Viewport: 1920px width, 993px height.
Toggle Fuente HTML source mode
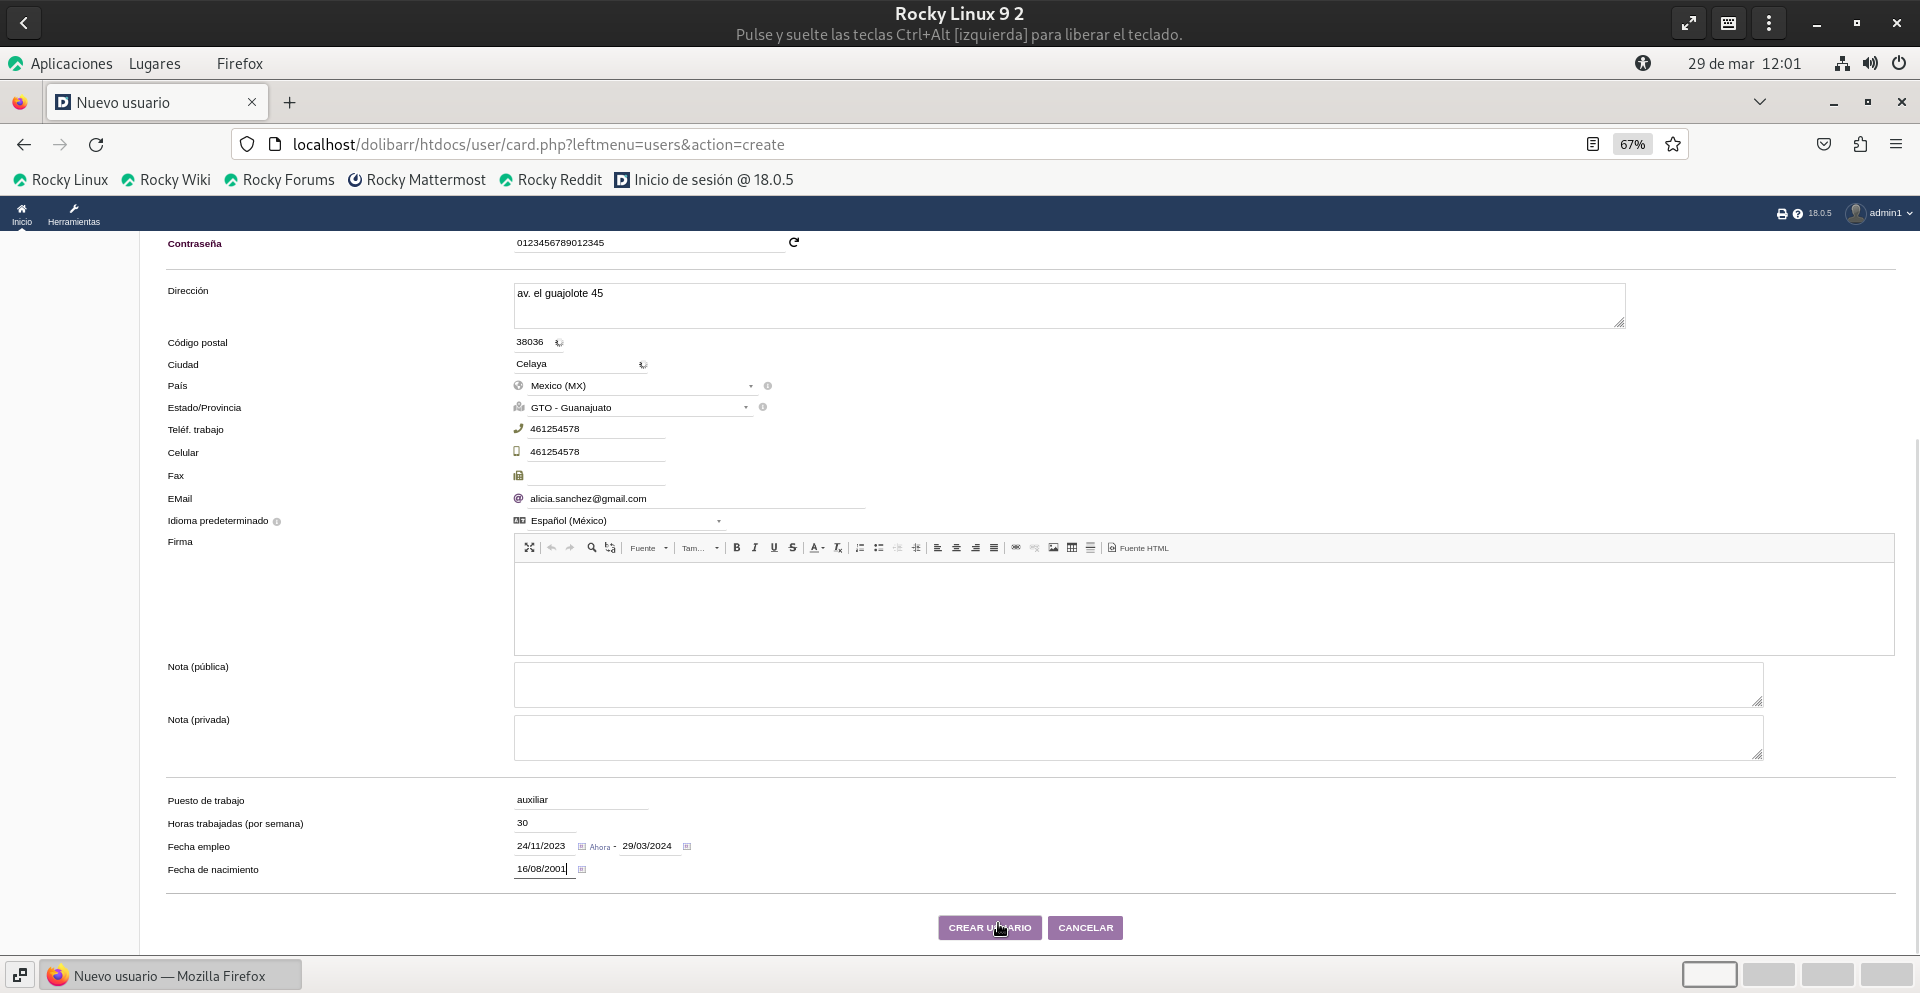[1138, 548]
